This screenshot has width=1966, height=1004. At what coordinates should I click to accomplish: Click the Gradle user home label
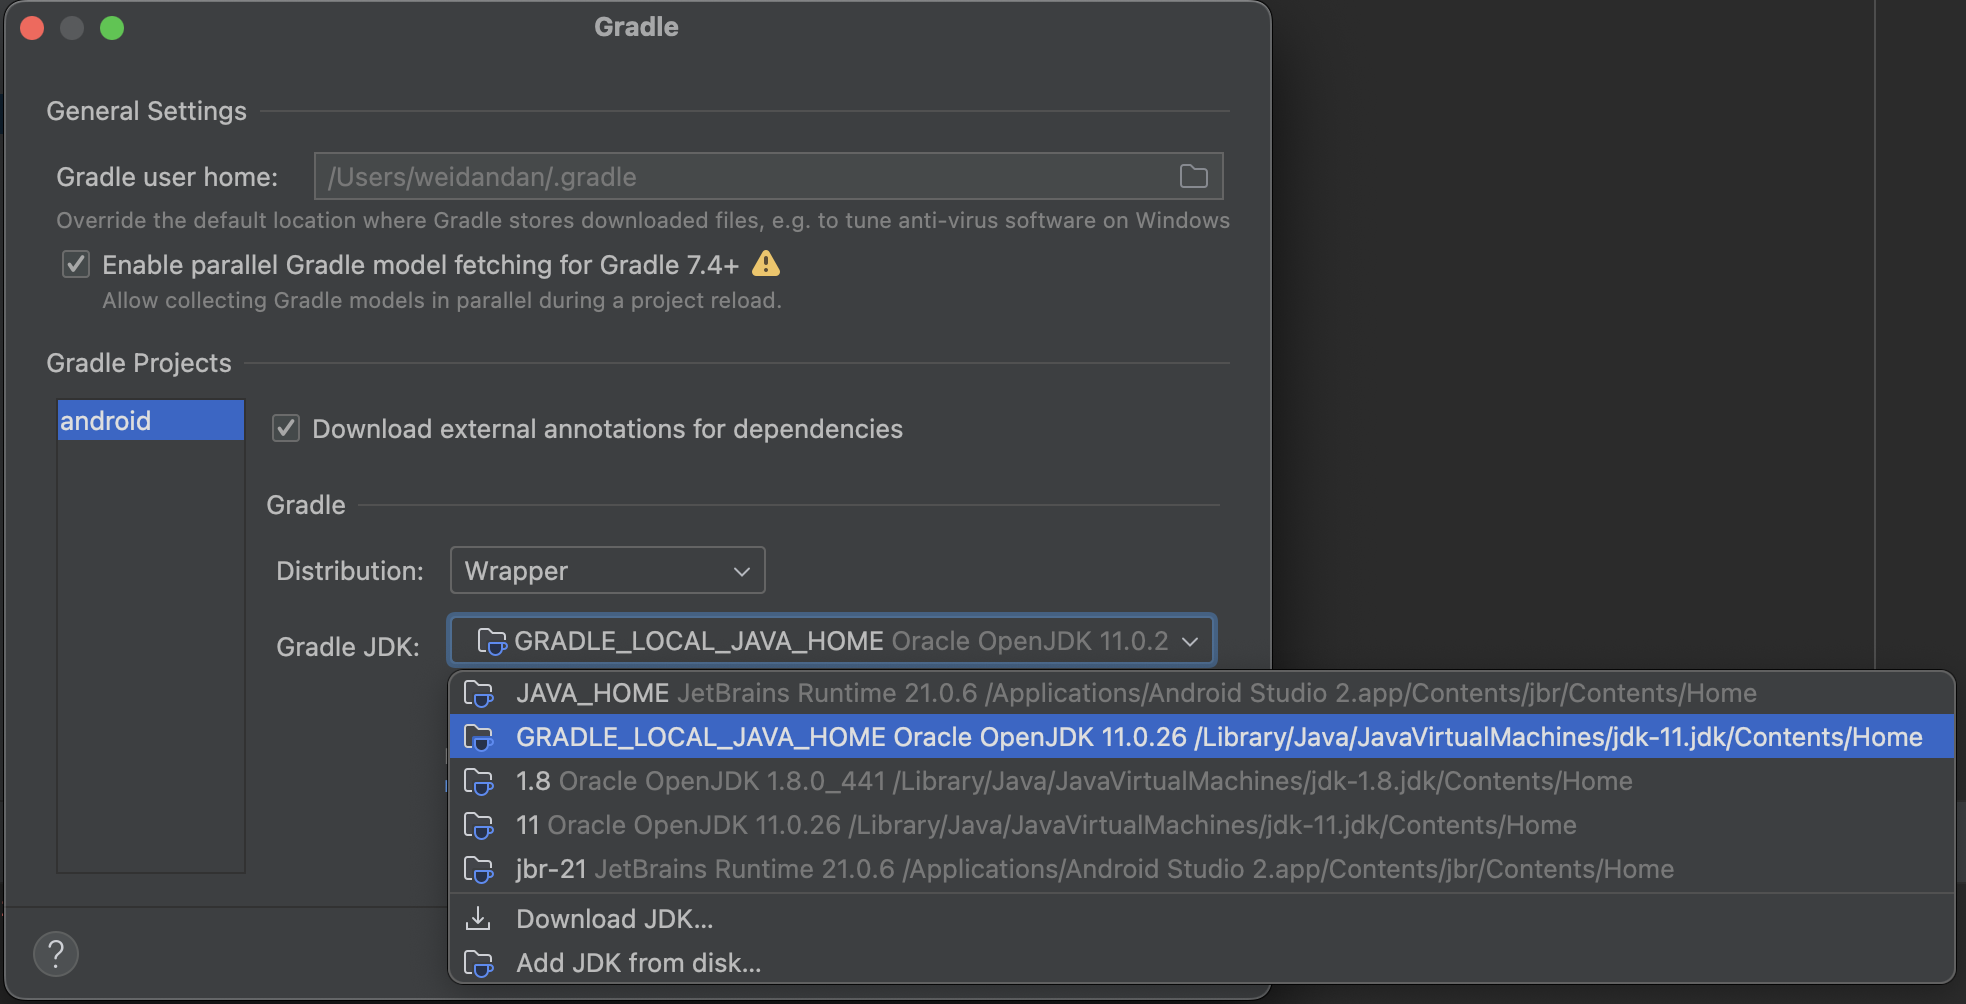(167, 177)
